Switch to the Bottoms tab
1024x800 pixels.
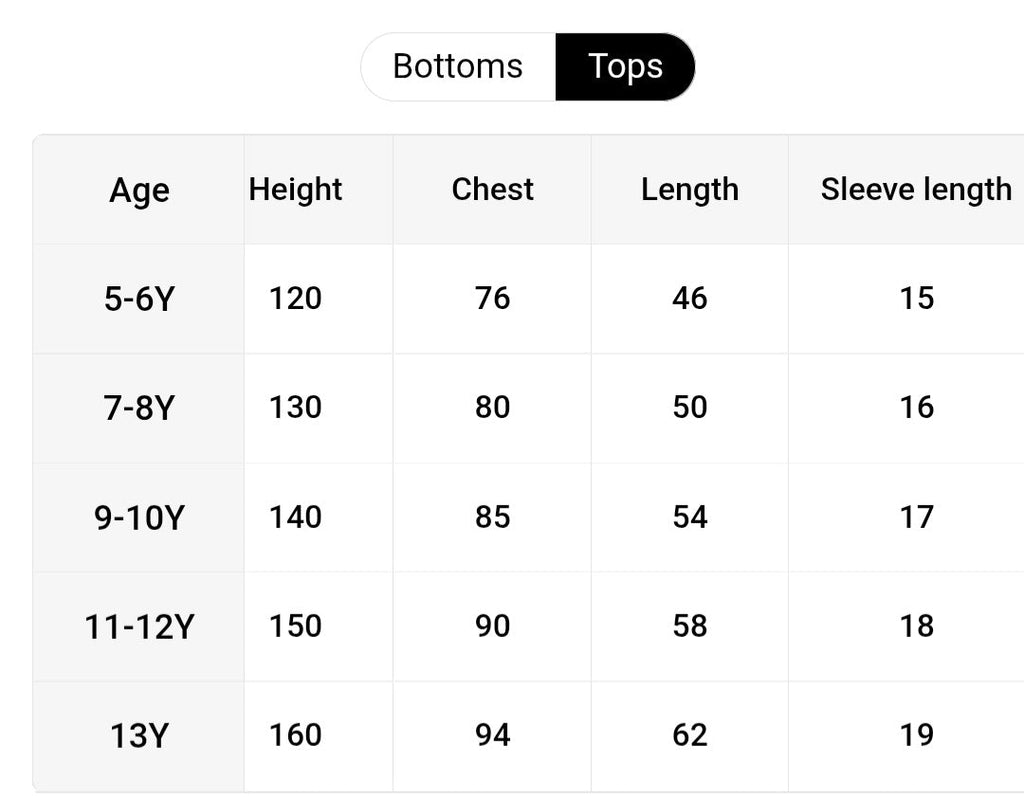(x=458, y=67)
